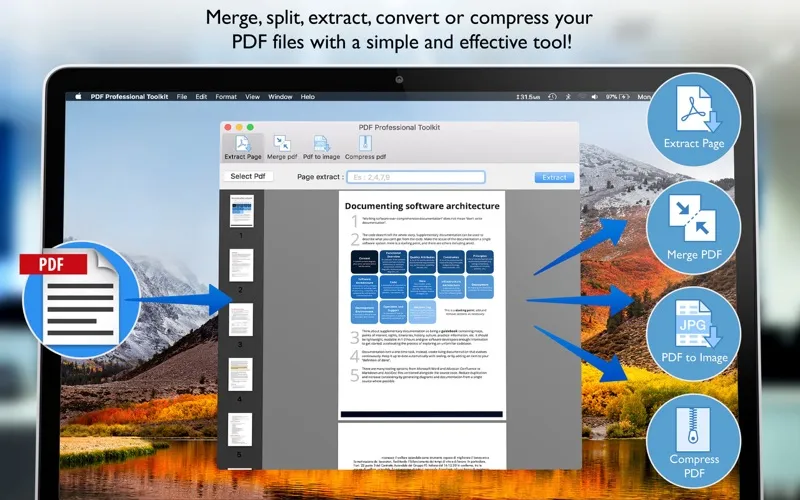Select page 4 thumbnail in sidebar
The width and height of the screenshot is (800, 500).
click(240, 374)
